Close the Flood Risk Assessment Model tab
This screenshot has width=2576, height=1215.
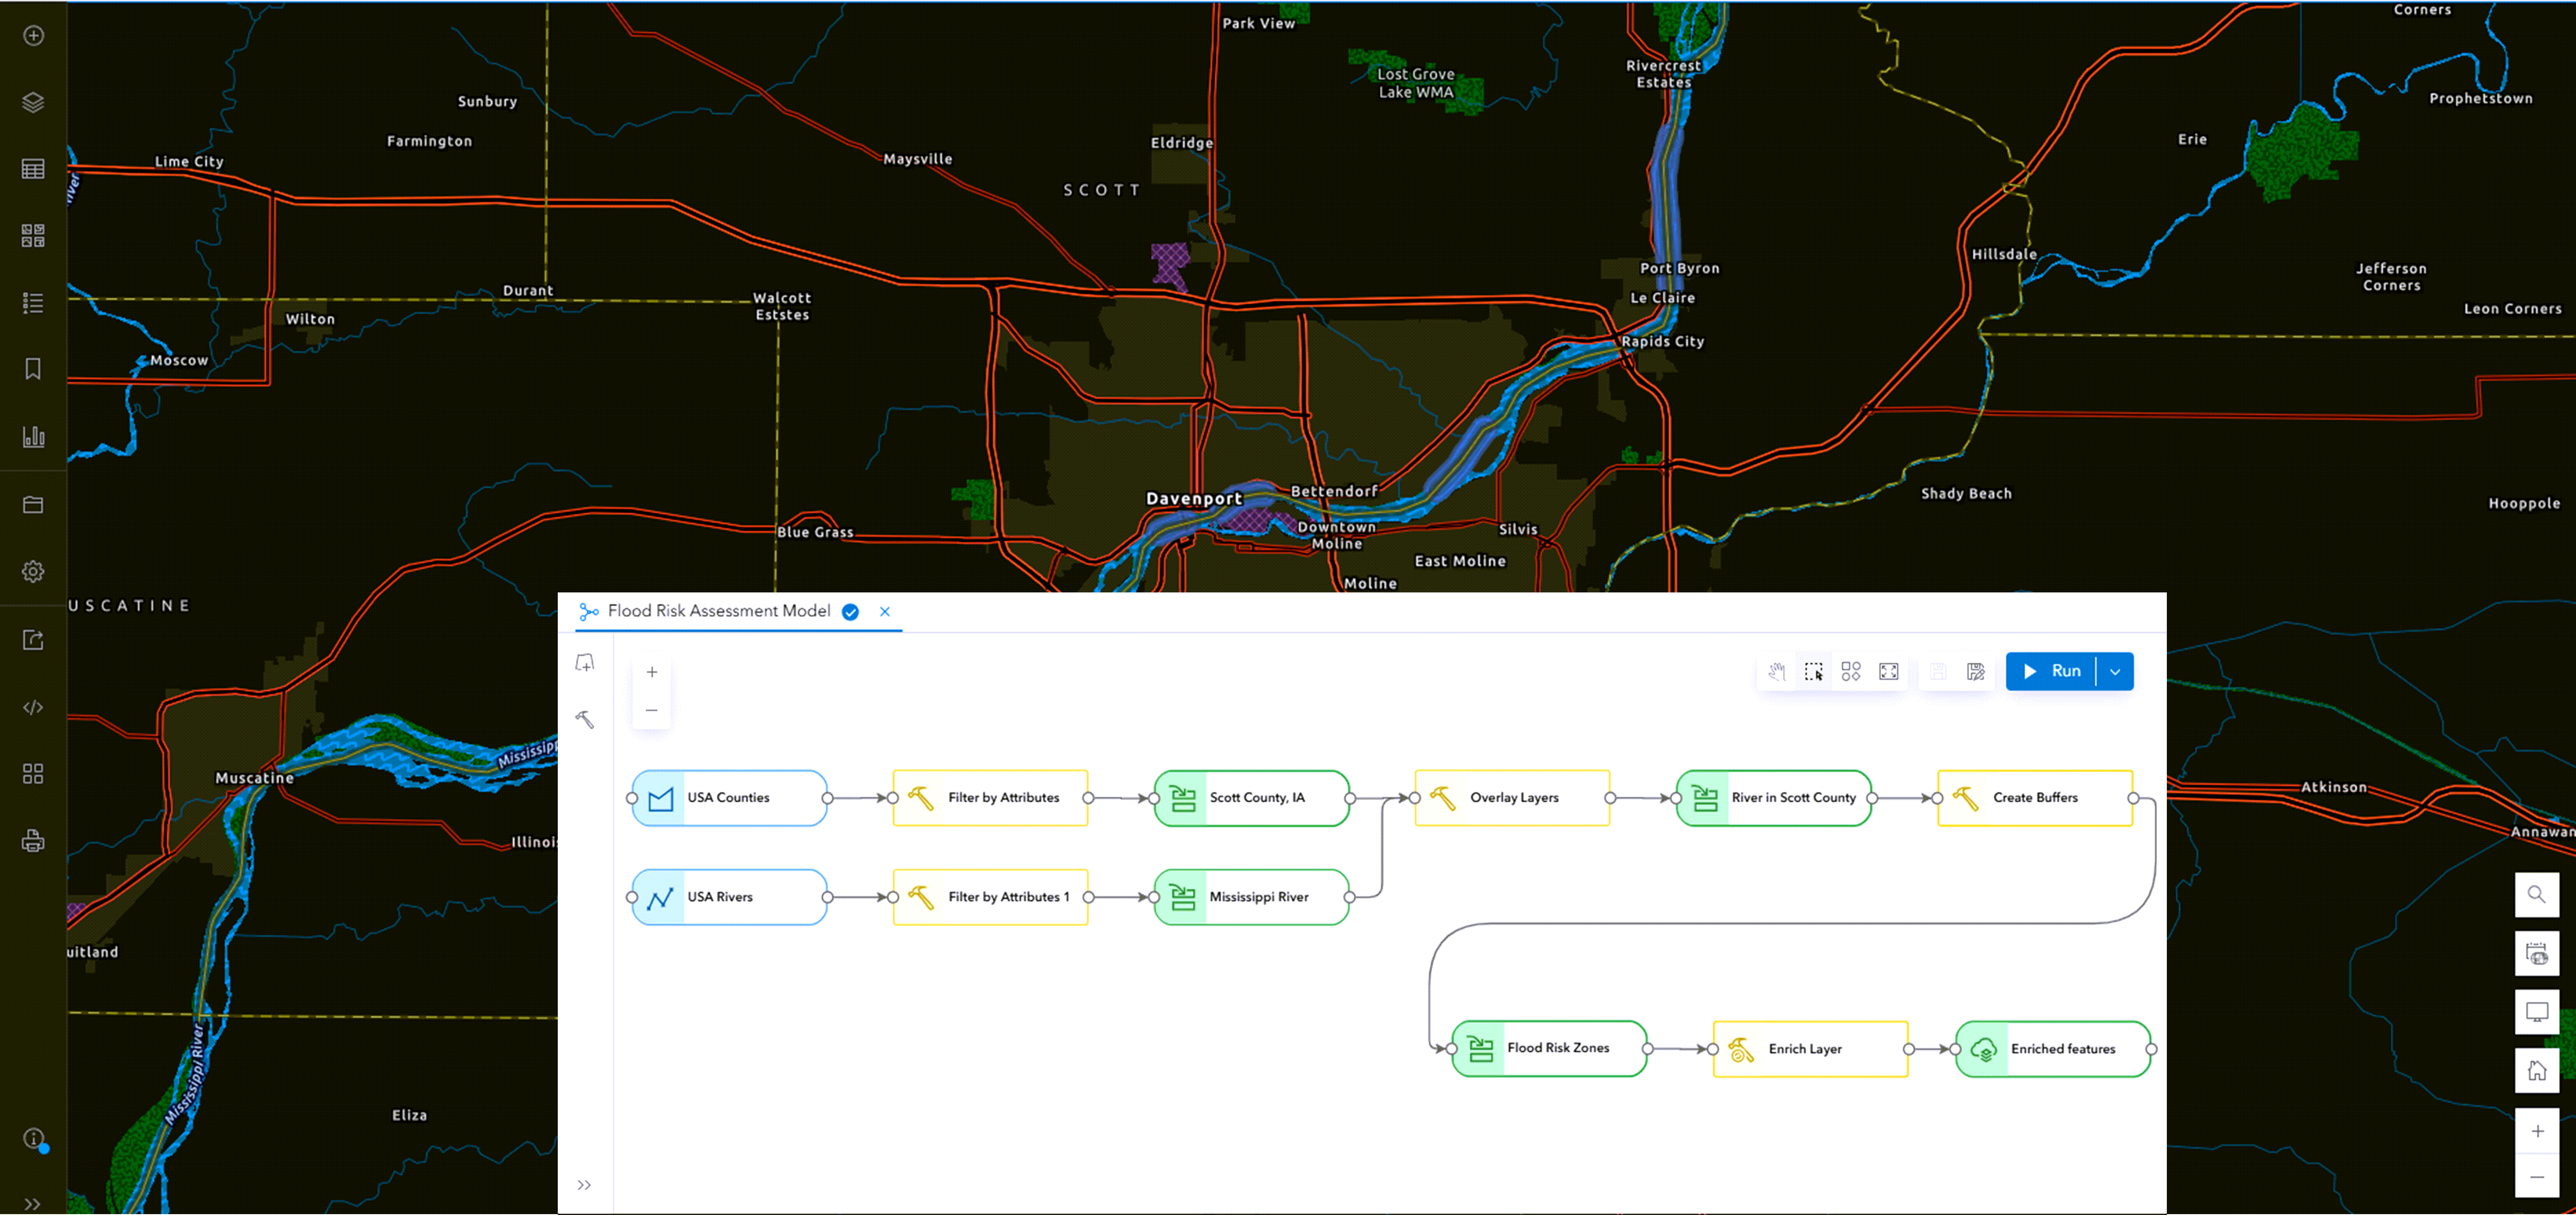tap(885, 612)
